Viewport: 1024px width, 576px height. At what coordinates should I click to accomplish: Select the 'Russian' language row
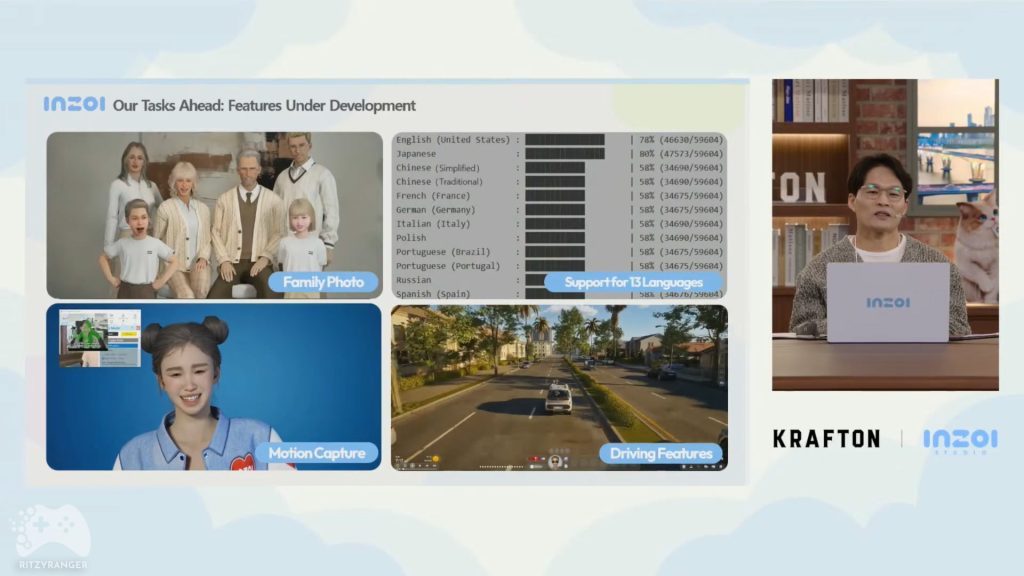[559, 280]
